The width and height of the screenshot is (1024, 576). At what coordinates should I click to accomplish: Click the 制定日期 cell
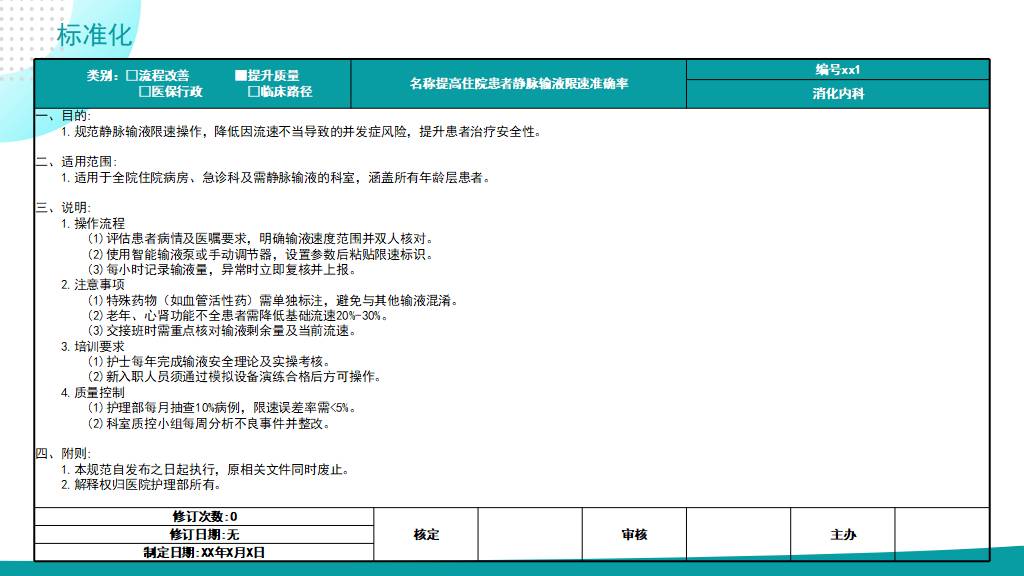click(204, 552)
